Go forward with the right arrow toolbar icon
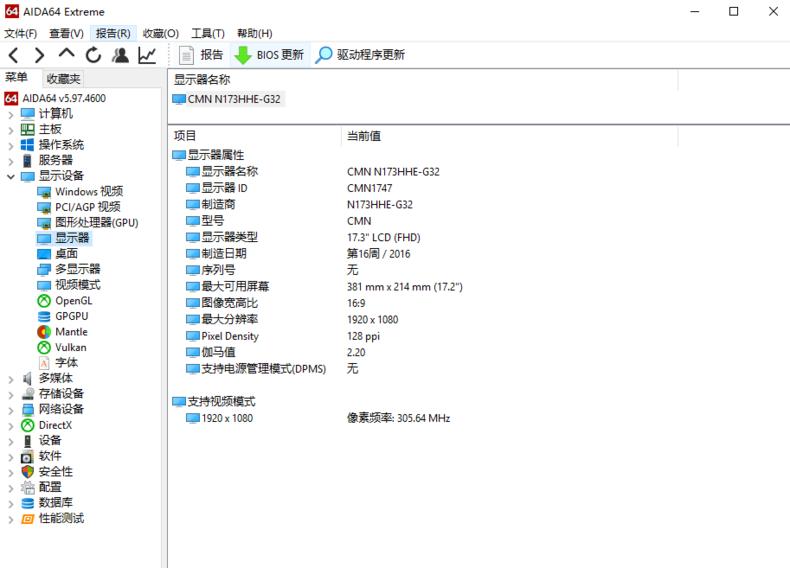This screenshot has width=790, height=568. 39,55
